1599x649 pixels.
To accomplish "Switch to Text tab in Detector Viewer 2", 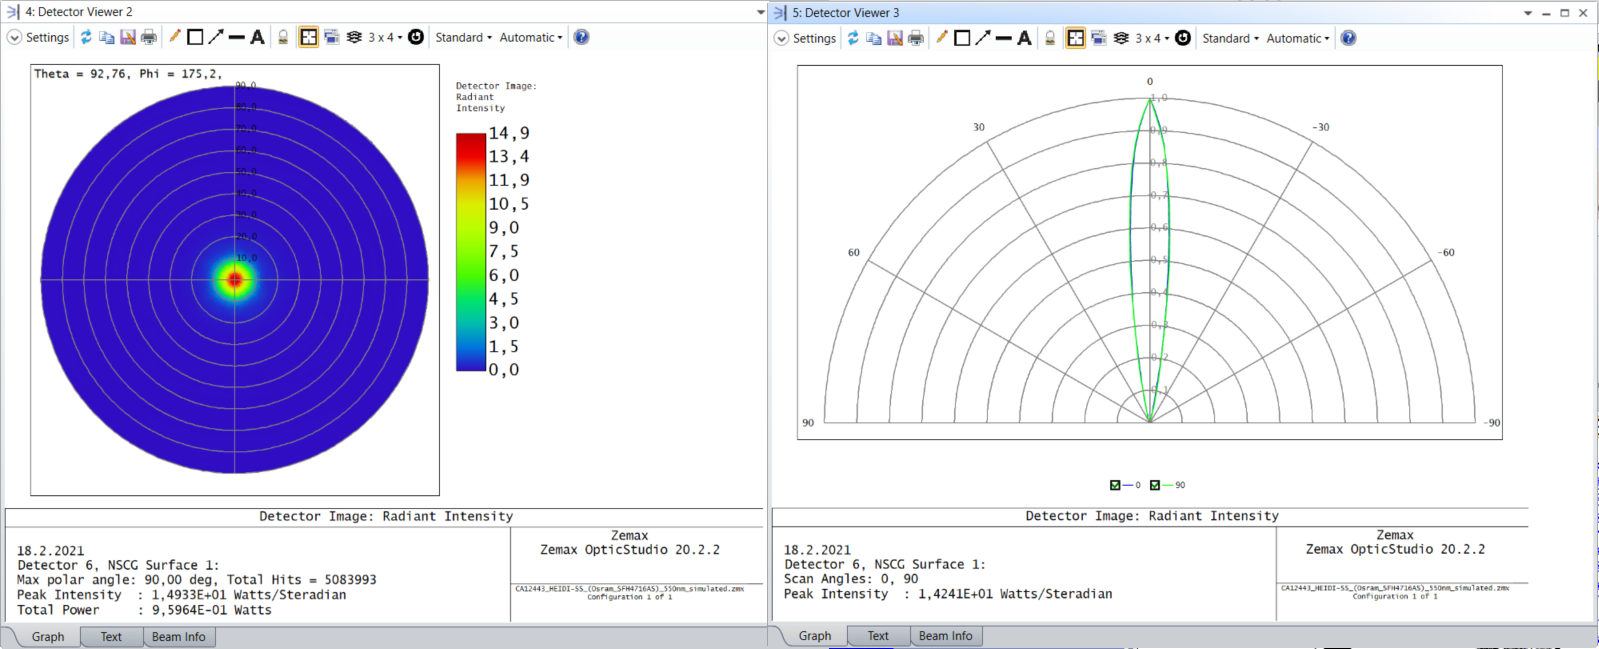I will click(111, 636).
